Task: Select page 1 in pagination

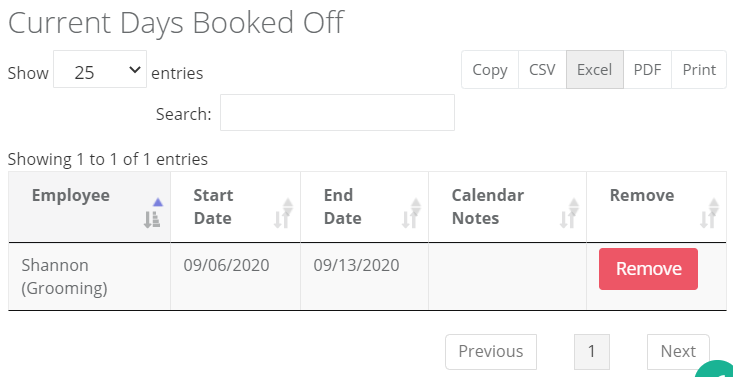Action: [x=591, y=352]
